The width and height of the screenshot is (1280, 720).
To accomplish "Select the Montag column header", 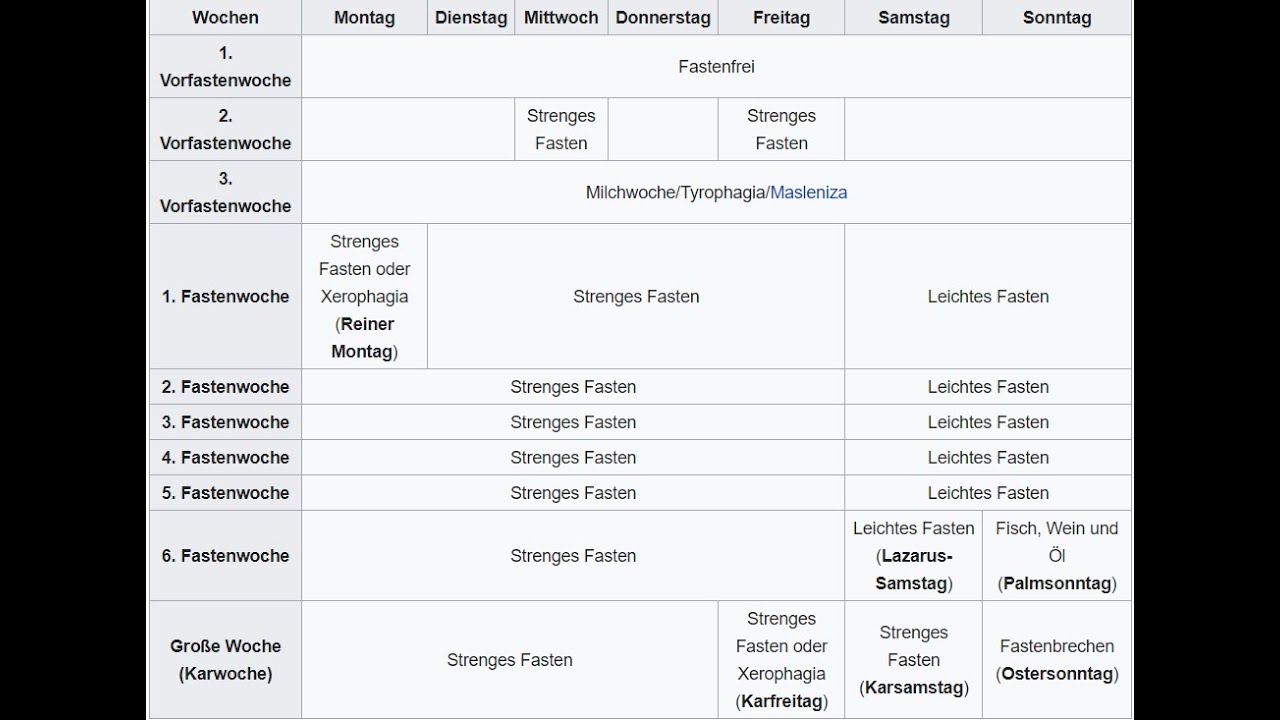I will [x=364, y=17].
